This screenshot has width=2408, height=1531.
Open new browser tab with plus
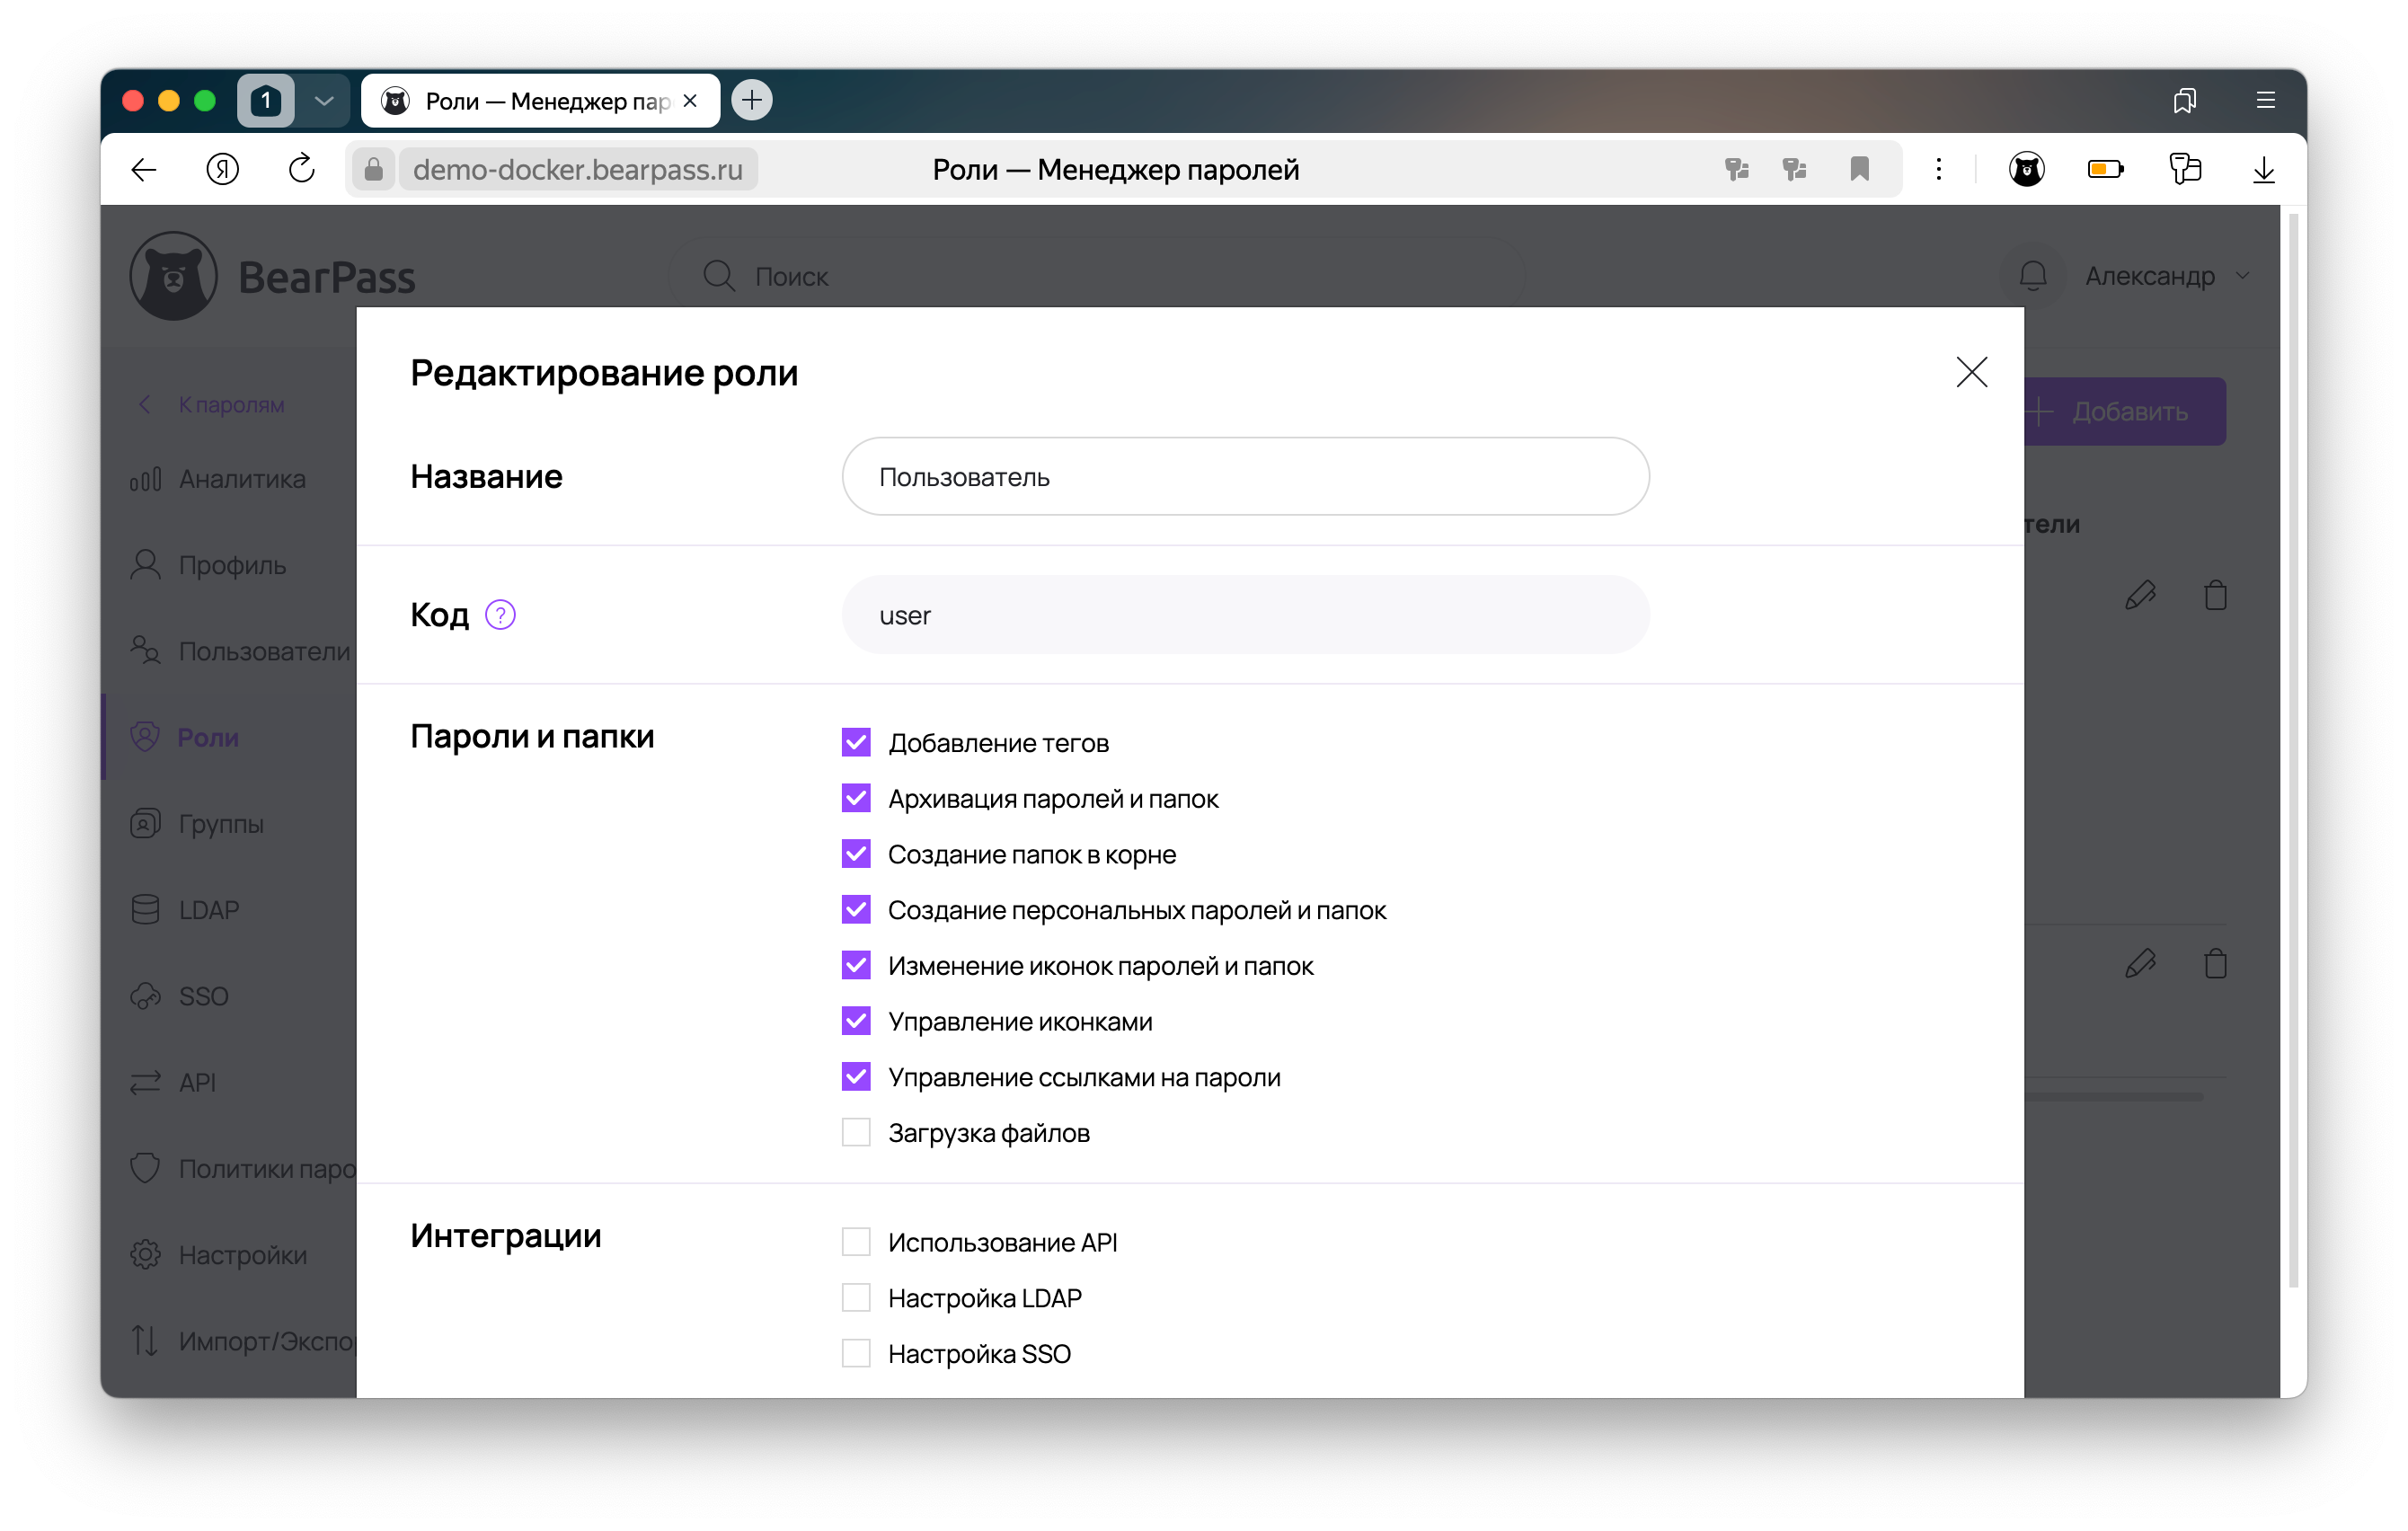coord(751,100)
